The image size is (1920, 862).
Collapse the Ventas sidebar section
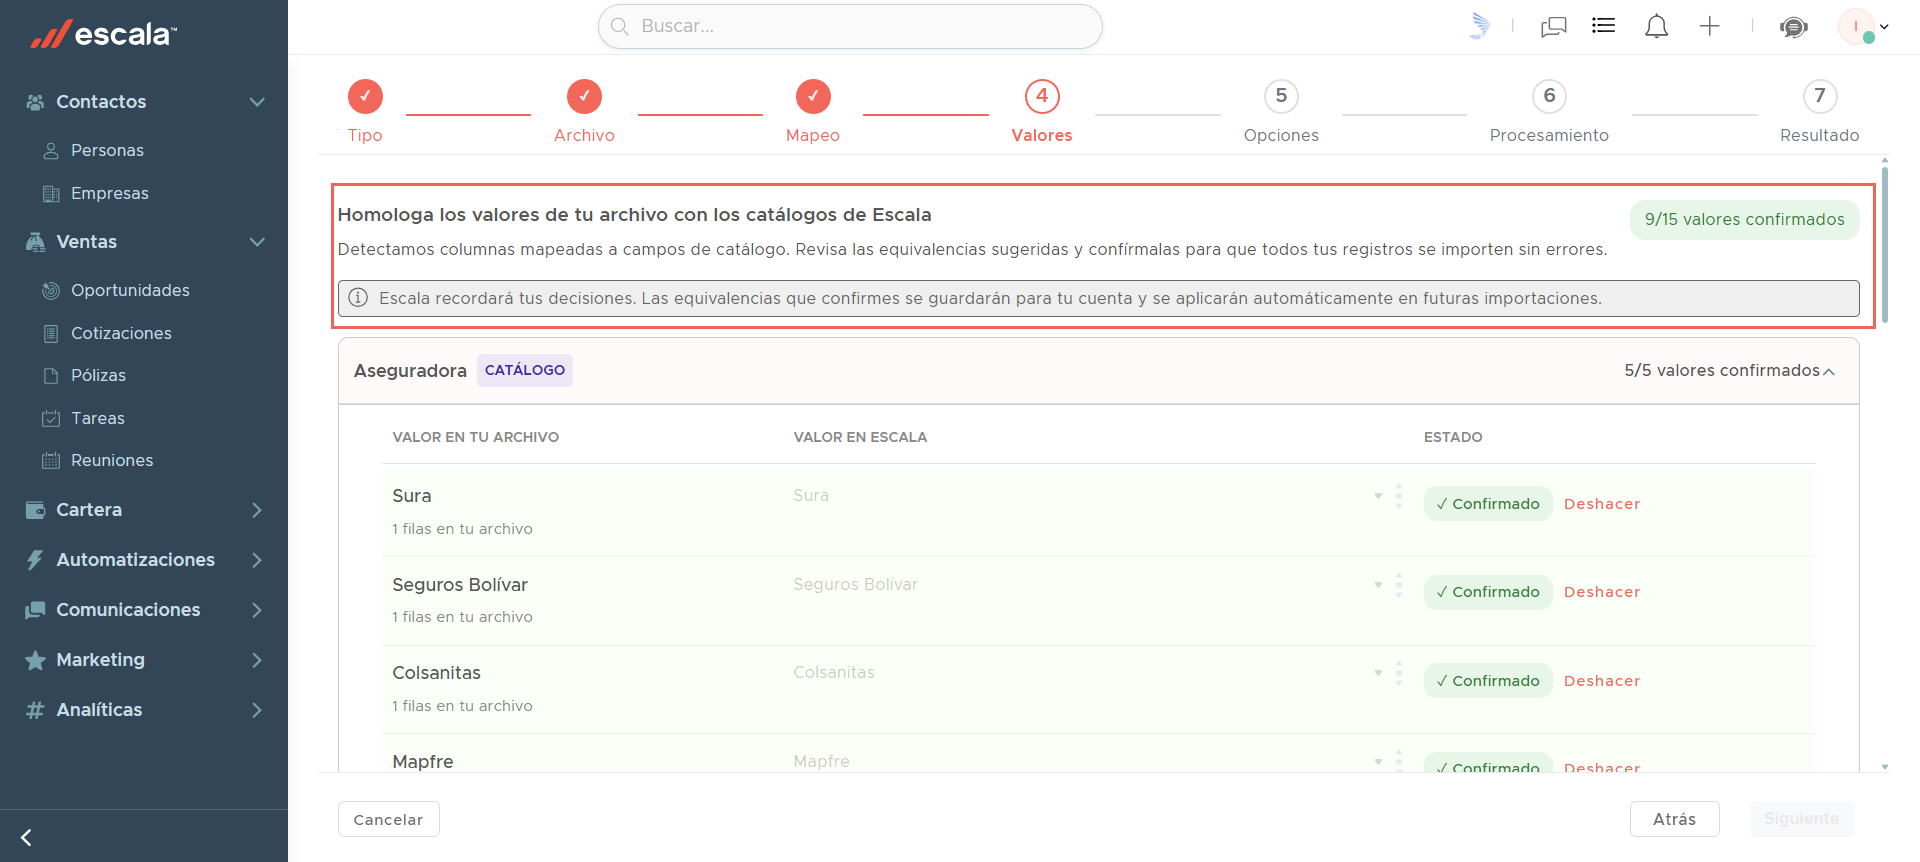(x=257, y=242)
